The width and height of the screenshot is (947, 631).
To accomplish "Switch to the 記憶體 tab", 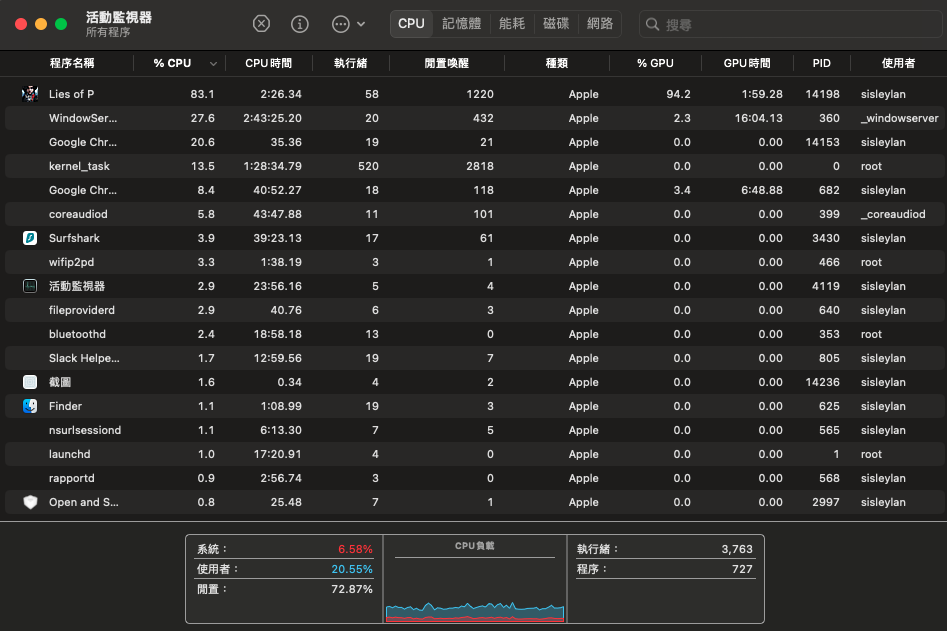I will [461, 24].
